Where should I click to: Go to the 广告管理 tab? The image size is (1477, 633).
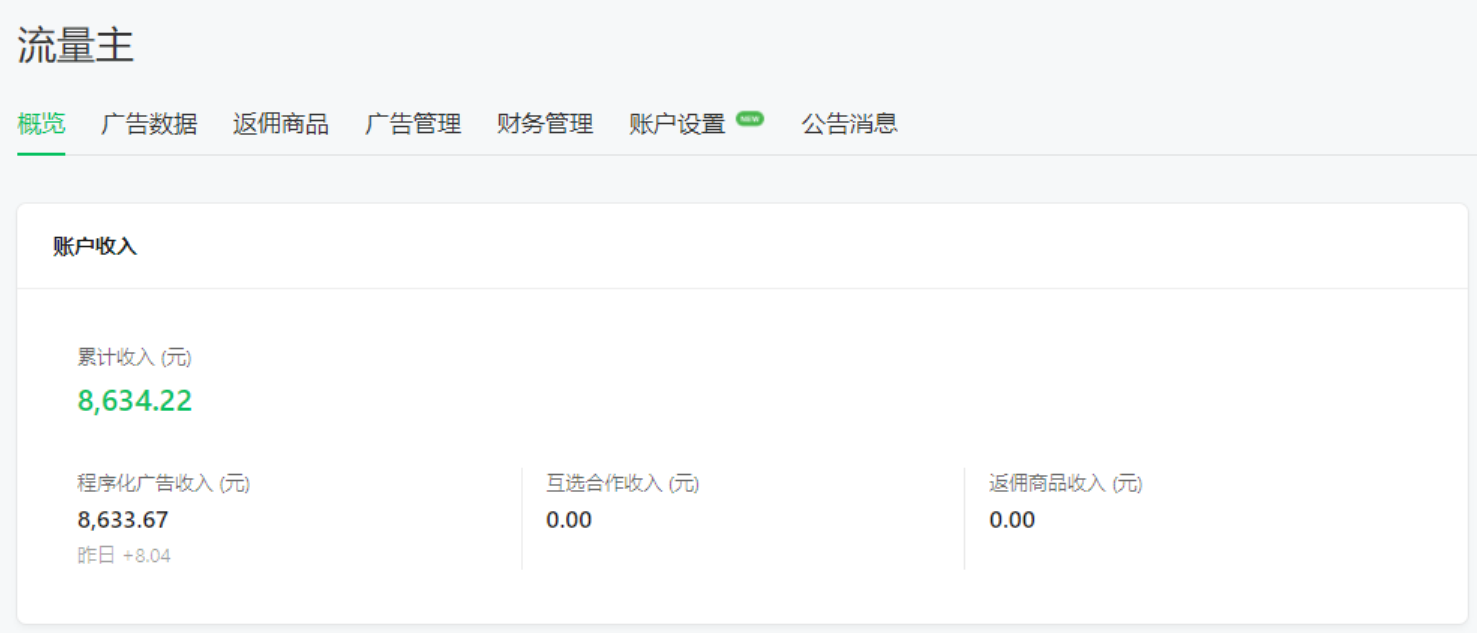(413, 124)
